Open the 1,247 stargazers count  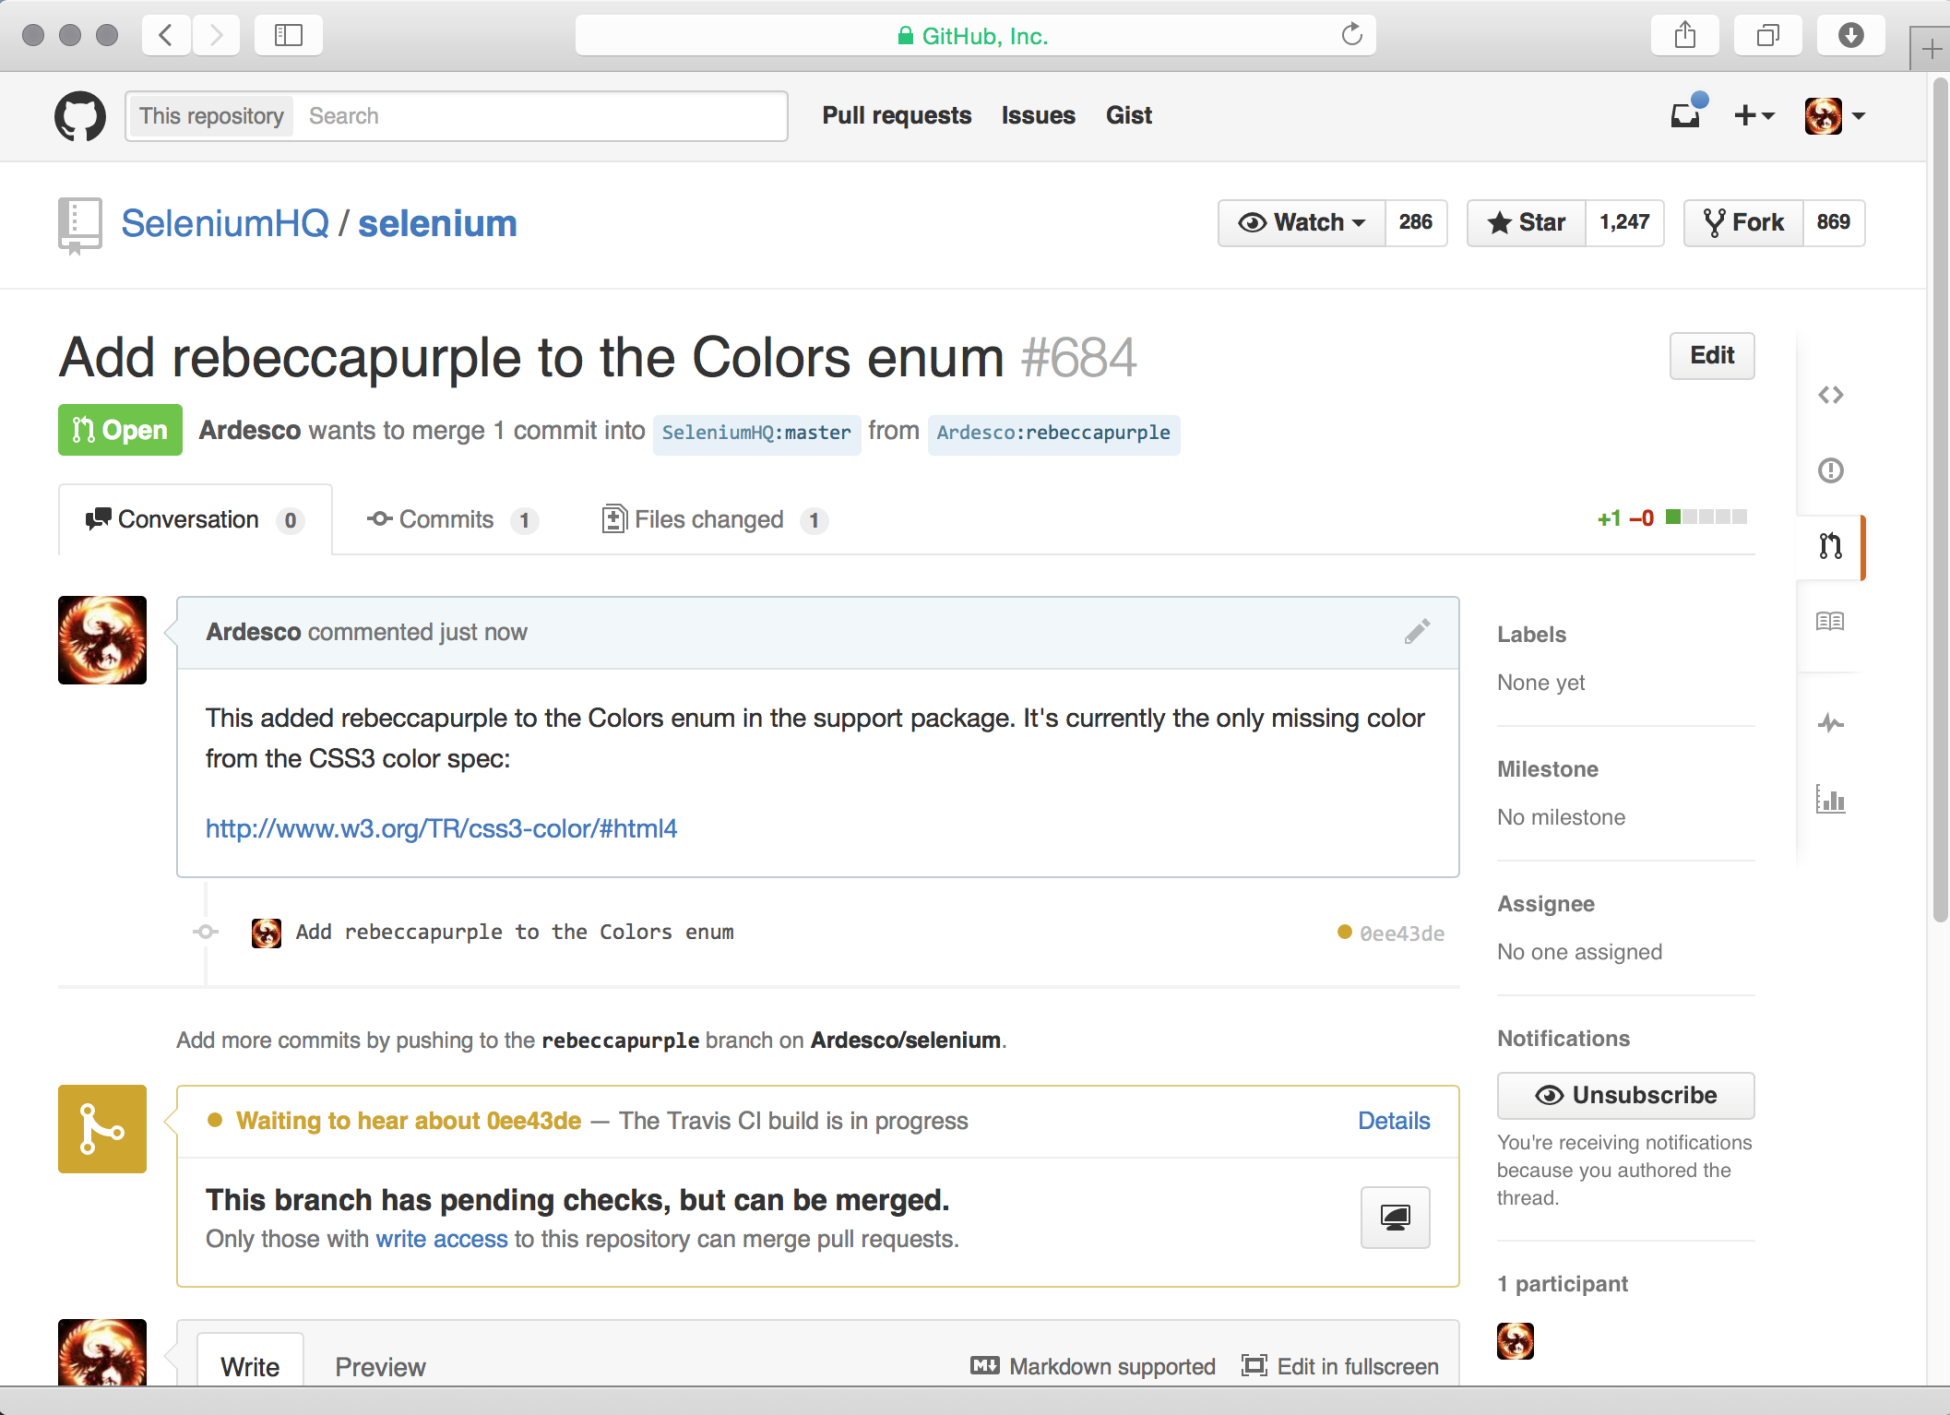point(1624,222)
